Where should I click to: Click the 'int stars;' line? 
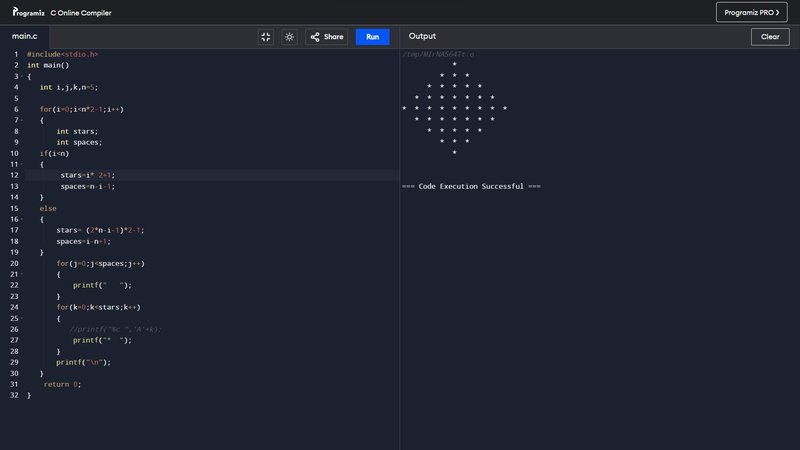point(77,131)
